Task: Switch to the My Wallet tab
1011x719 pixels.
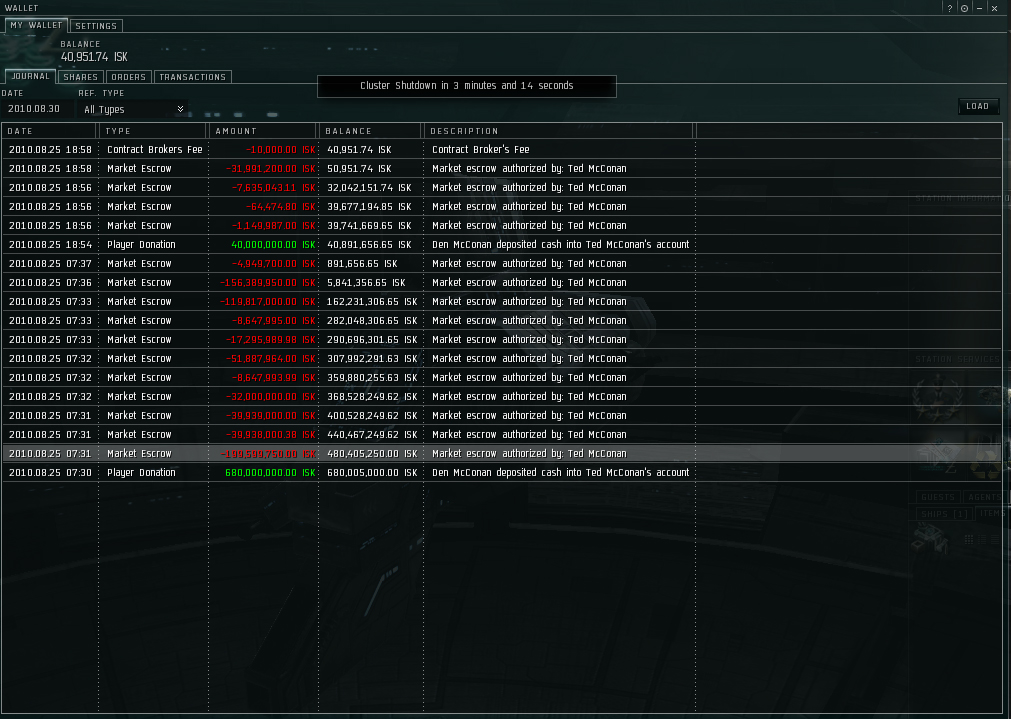Action: click(36, 25)
